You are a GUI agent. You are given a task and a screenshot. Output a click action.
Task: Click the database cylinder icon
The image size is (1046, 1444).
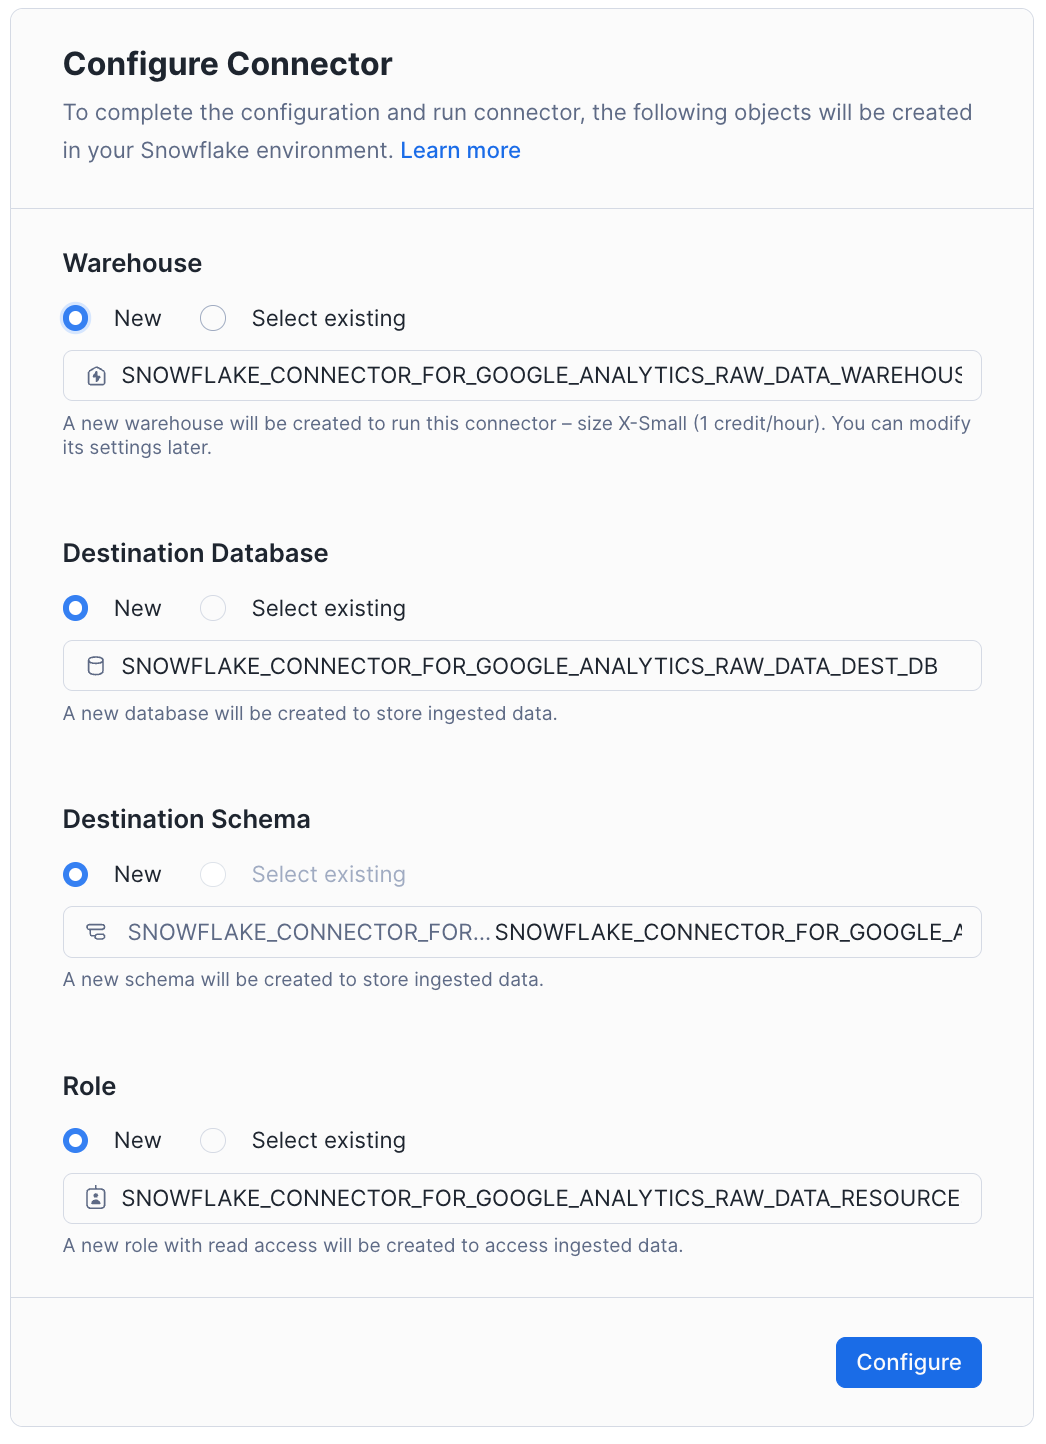point(96,666)
